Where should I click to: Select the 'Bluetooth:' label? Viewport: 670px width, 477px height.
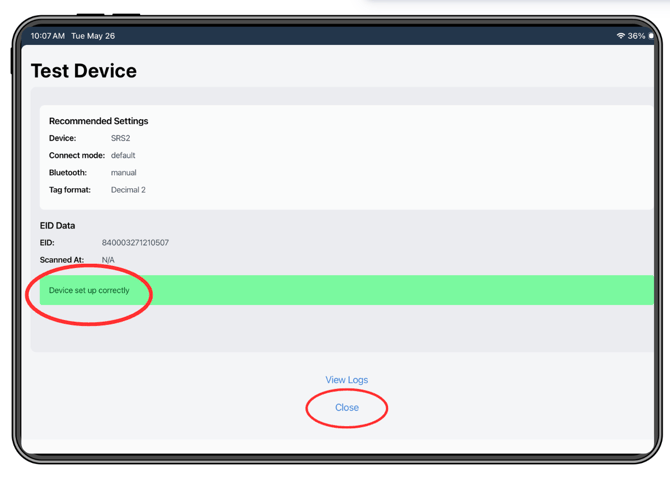pyautogui.click(x=68, y=173)
